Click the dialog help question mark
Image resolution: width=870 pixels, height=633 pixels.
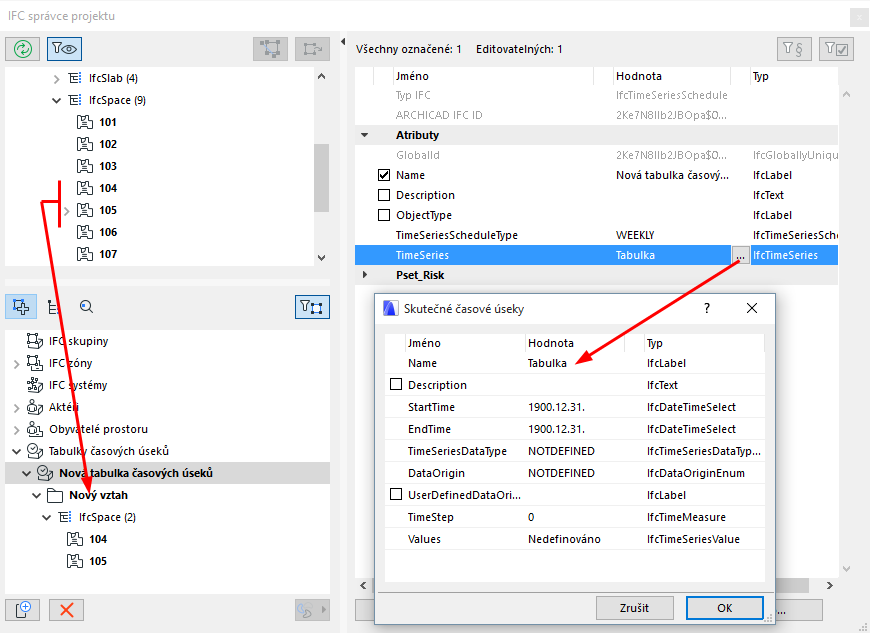[x=707, y=308]
